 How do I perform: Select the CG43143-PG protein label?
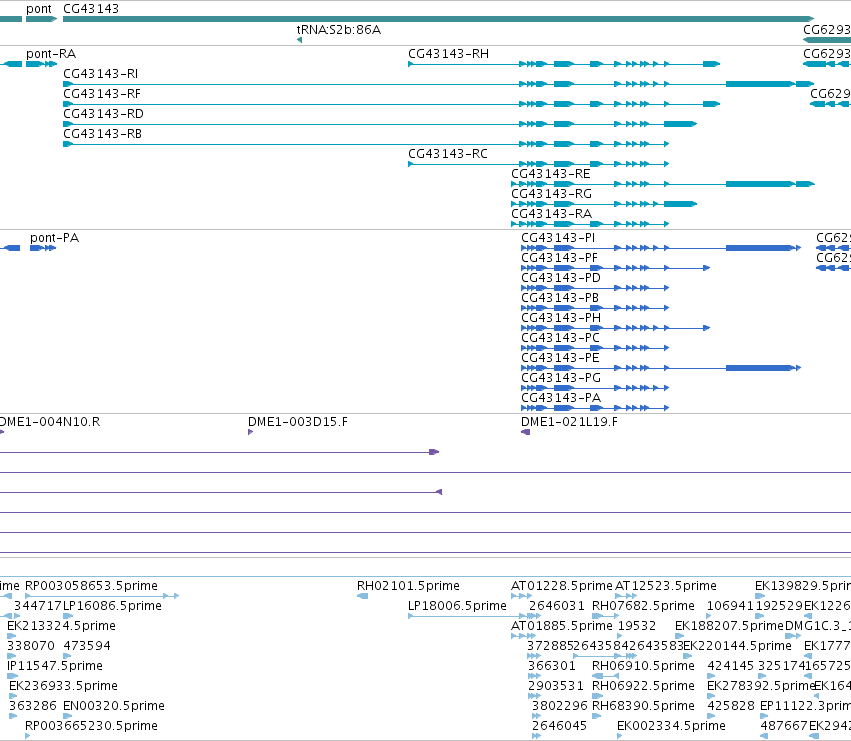coord(561,378)
